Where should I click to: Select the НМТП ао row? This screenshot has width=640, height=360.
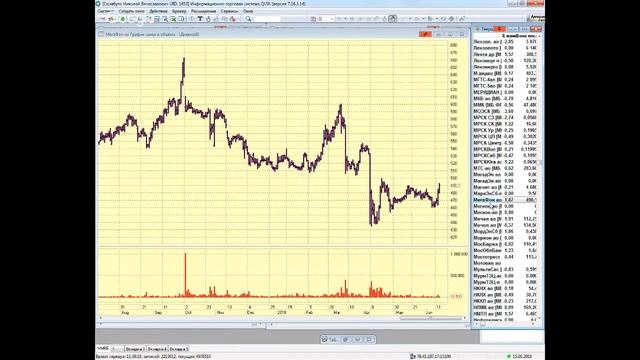click(506, 313)
